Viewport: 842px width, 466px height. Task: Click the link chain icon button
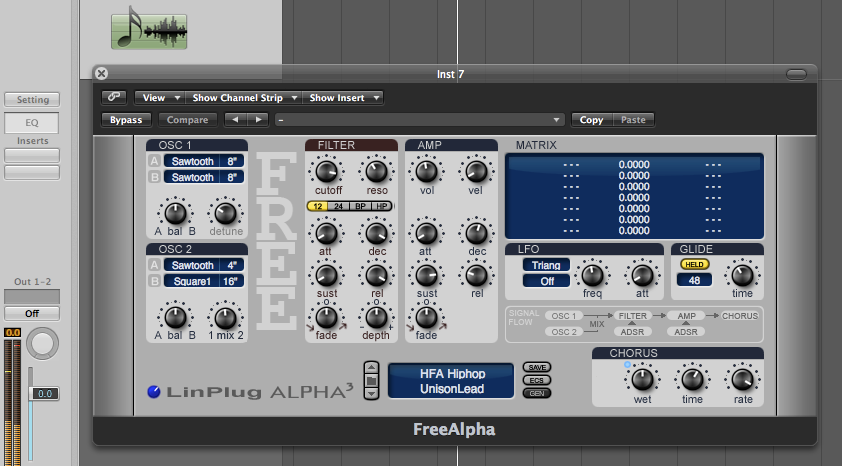tap(114, 97)
